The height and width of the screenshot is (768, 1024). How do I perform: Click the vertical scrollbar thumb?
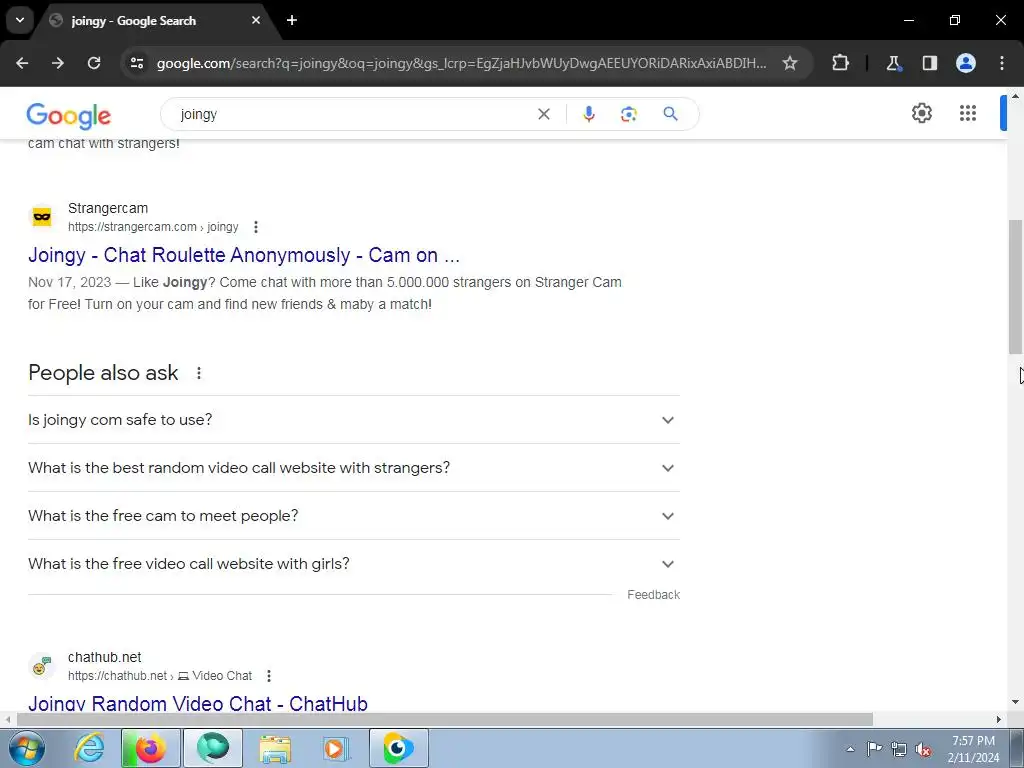point(1015,287)
